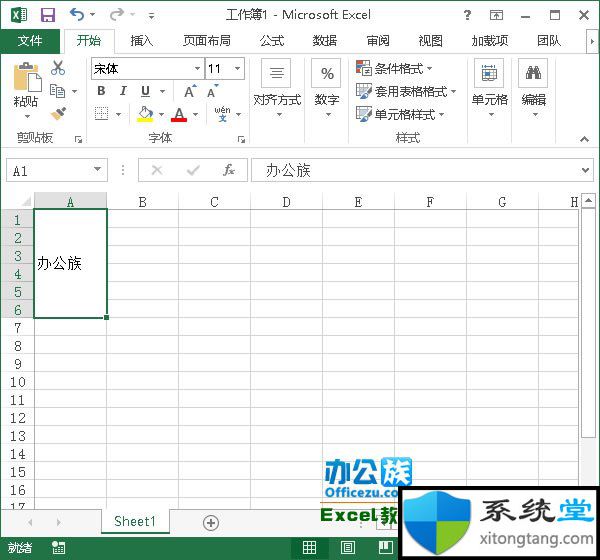Copy selection with copy icon
600x560 pixels.
click(x=57, y=91)
